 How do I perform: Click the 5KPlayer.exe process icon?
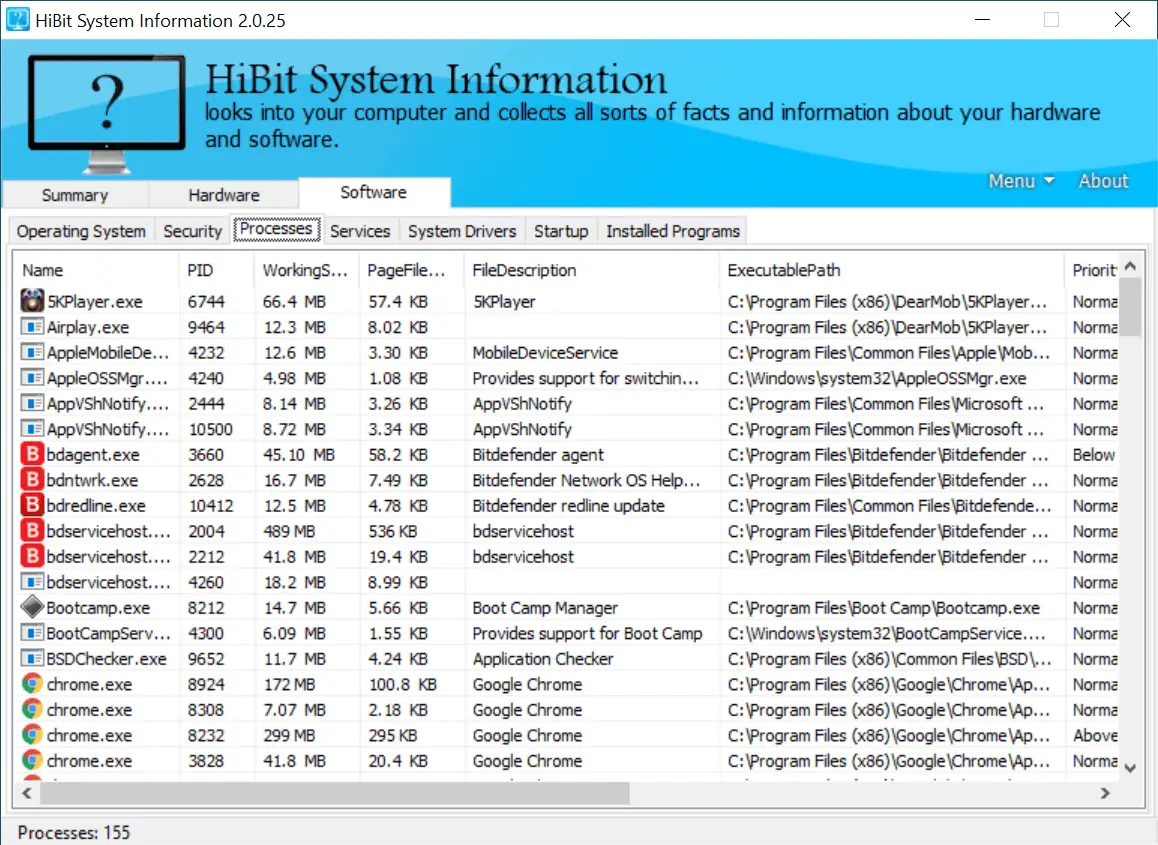32,301
